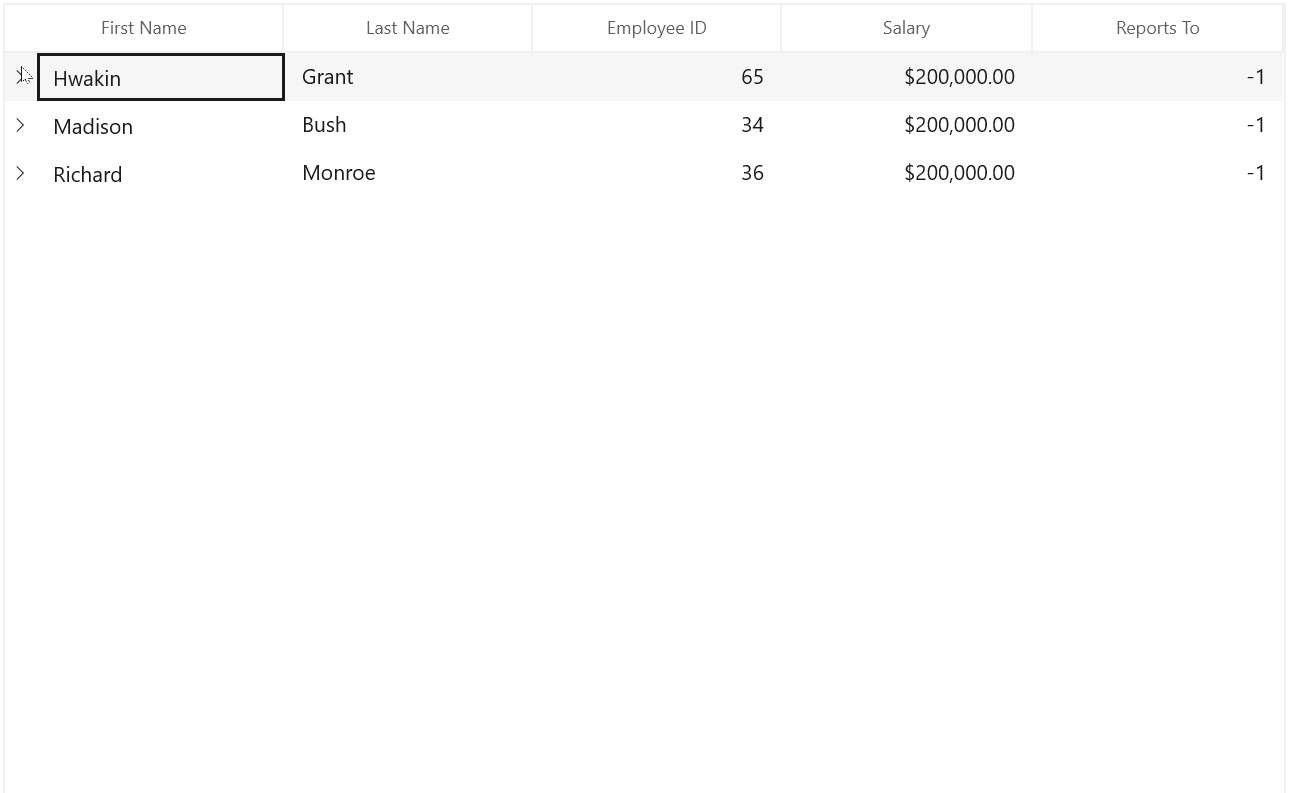The image size is (1290, 793).
Task: Select the Hwakin name edit field
Action: click(160, 77)
